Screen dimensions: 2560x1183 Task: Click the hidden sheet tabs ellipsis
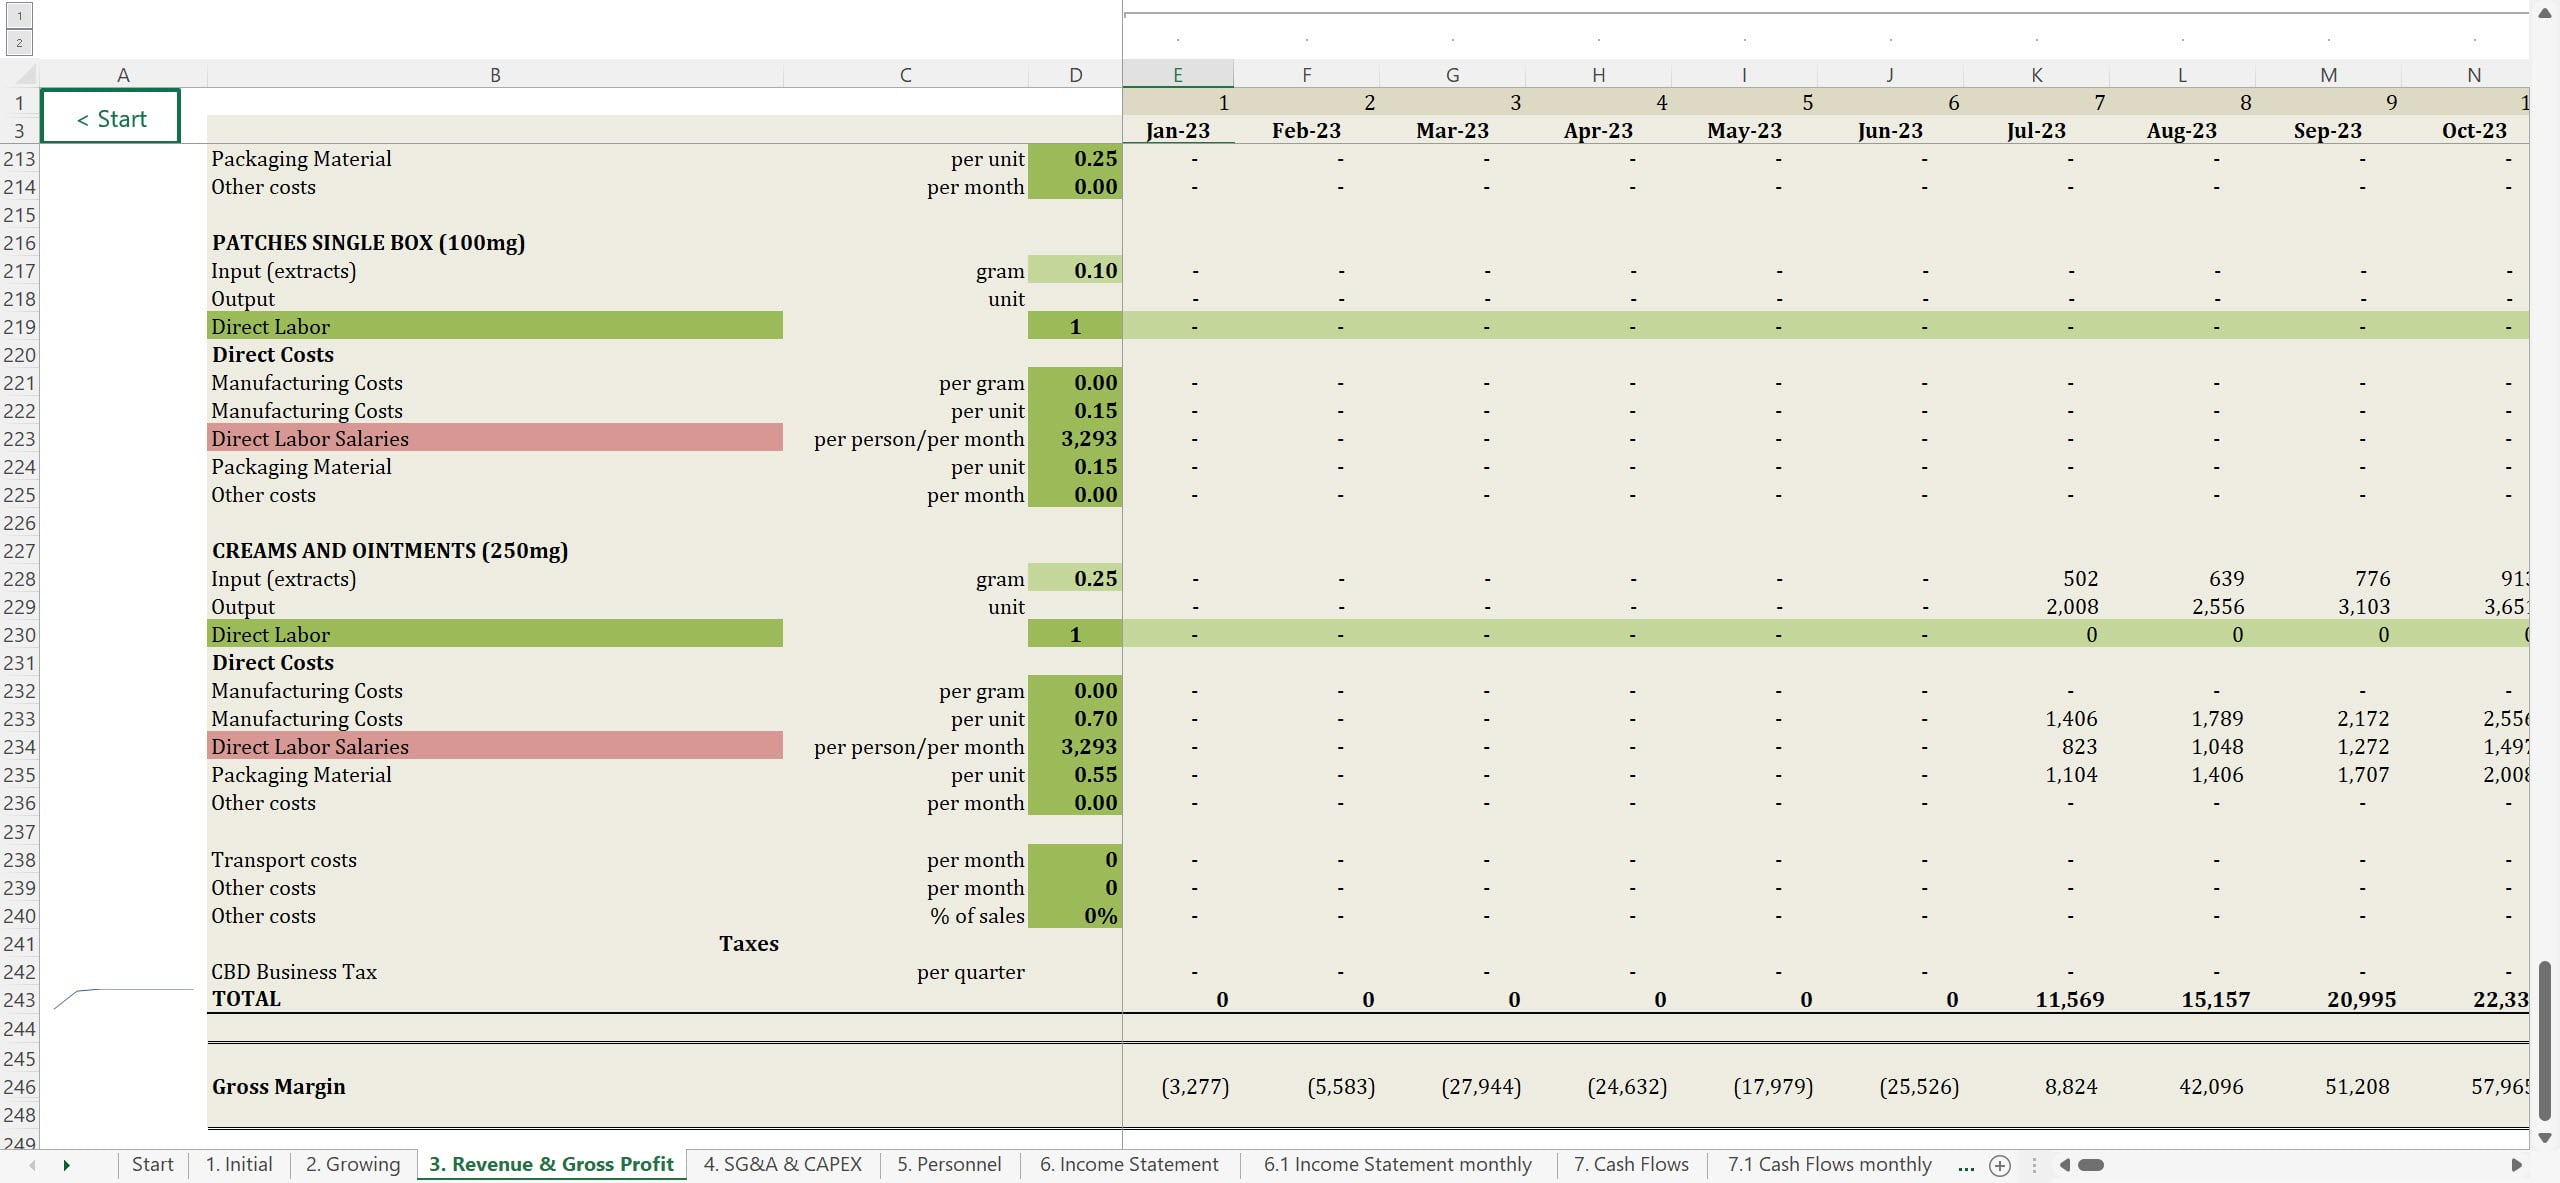1965,1165
